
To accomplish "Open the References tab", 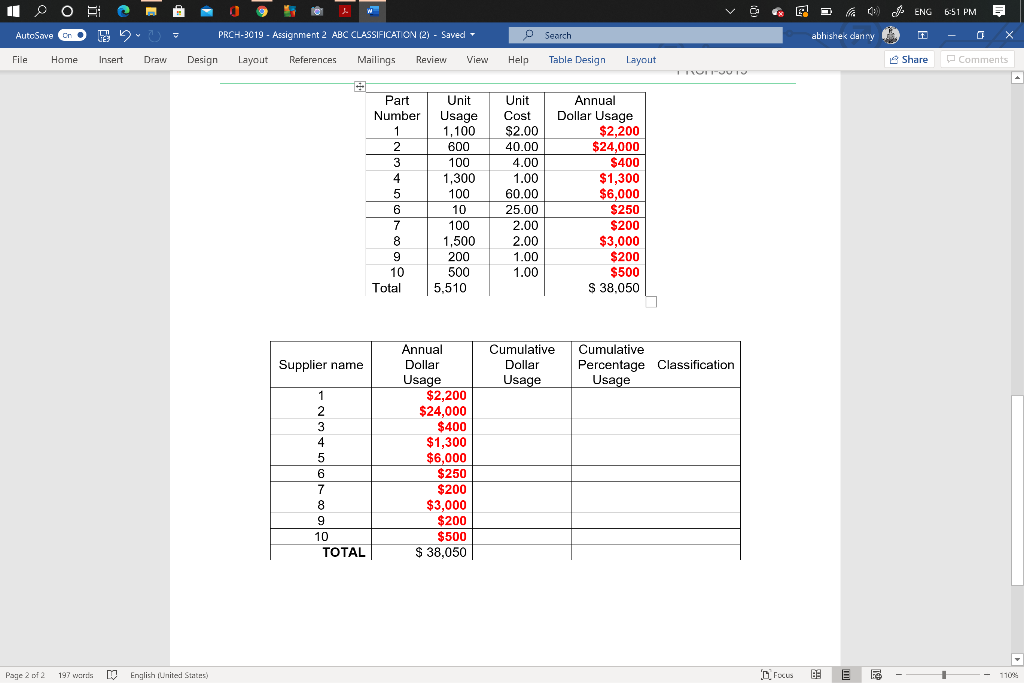I will 313,59.
